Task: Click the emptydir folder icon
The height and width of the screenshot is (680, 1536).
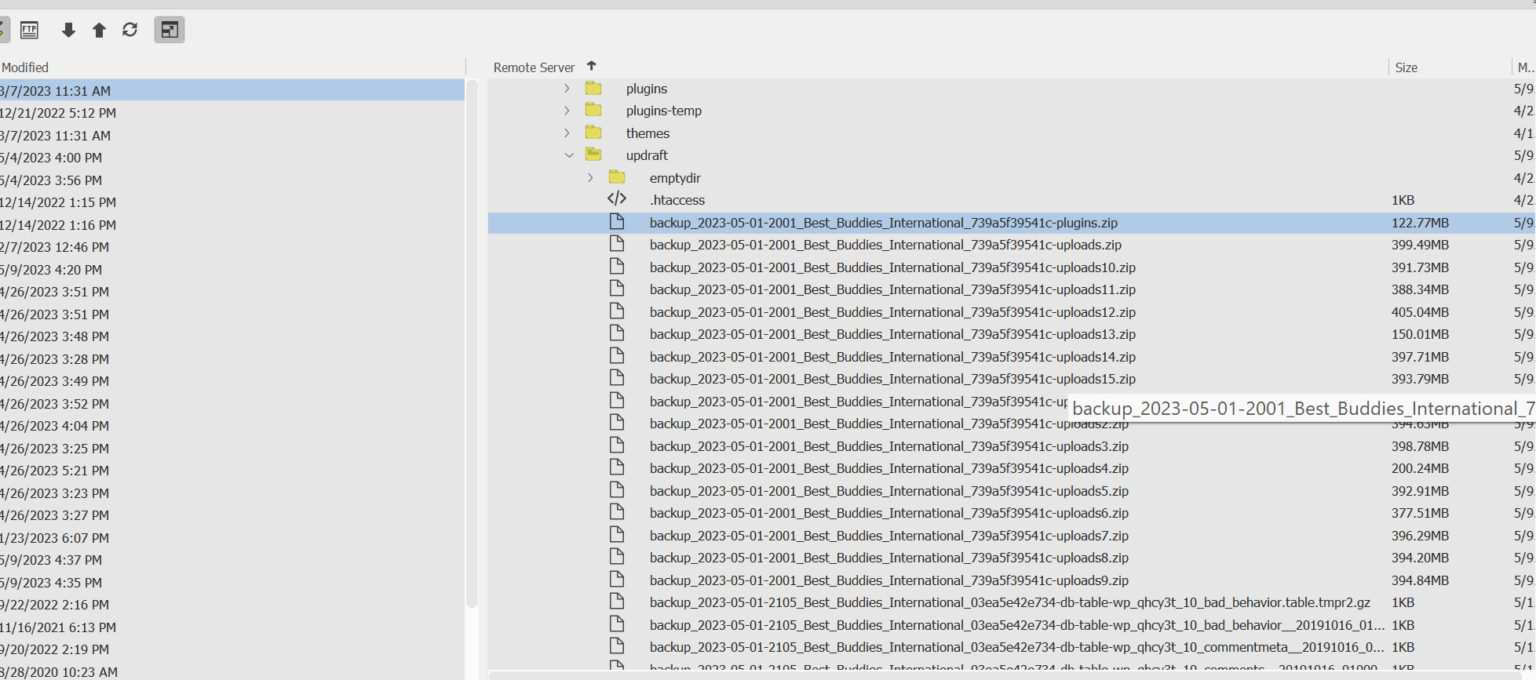Action: click(x=617, y=178)
